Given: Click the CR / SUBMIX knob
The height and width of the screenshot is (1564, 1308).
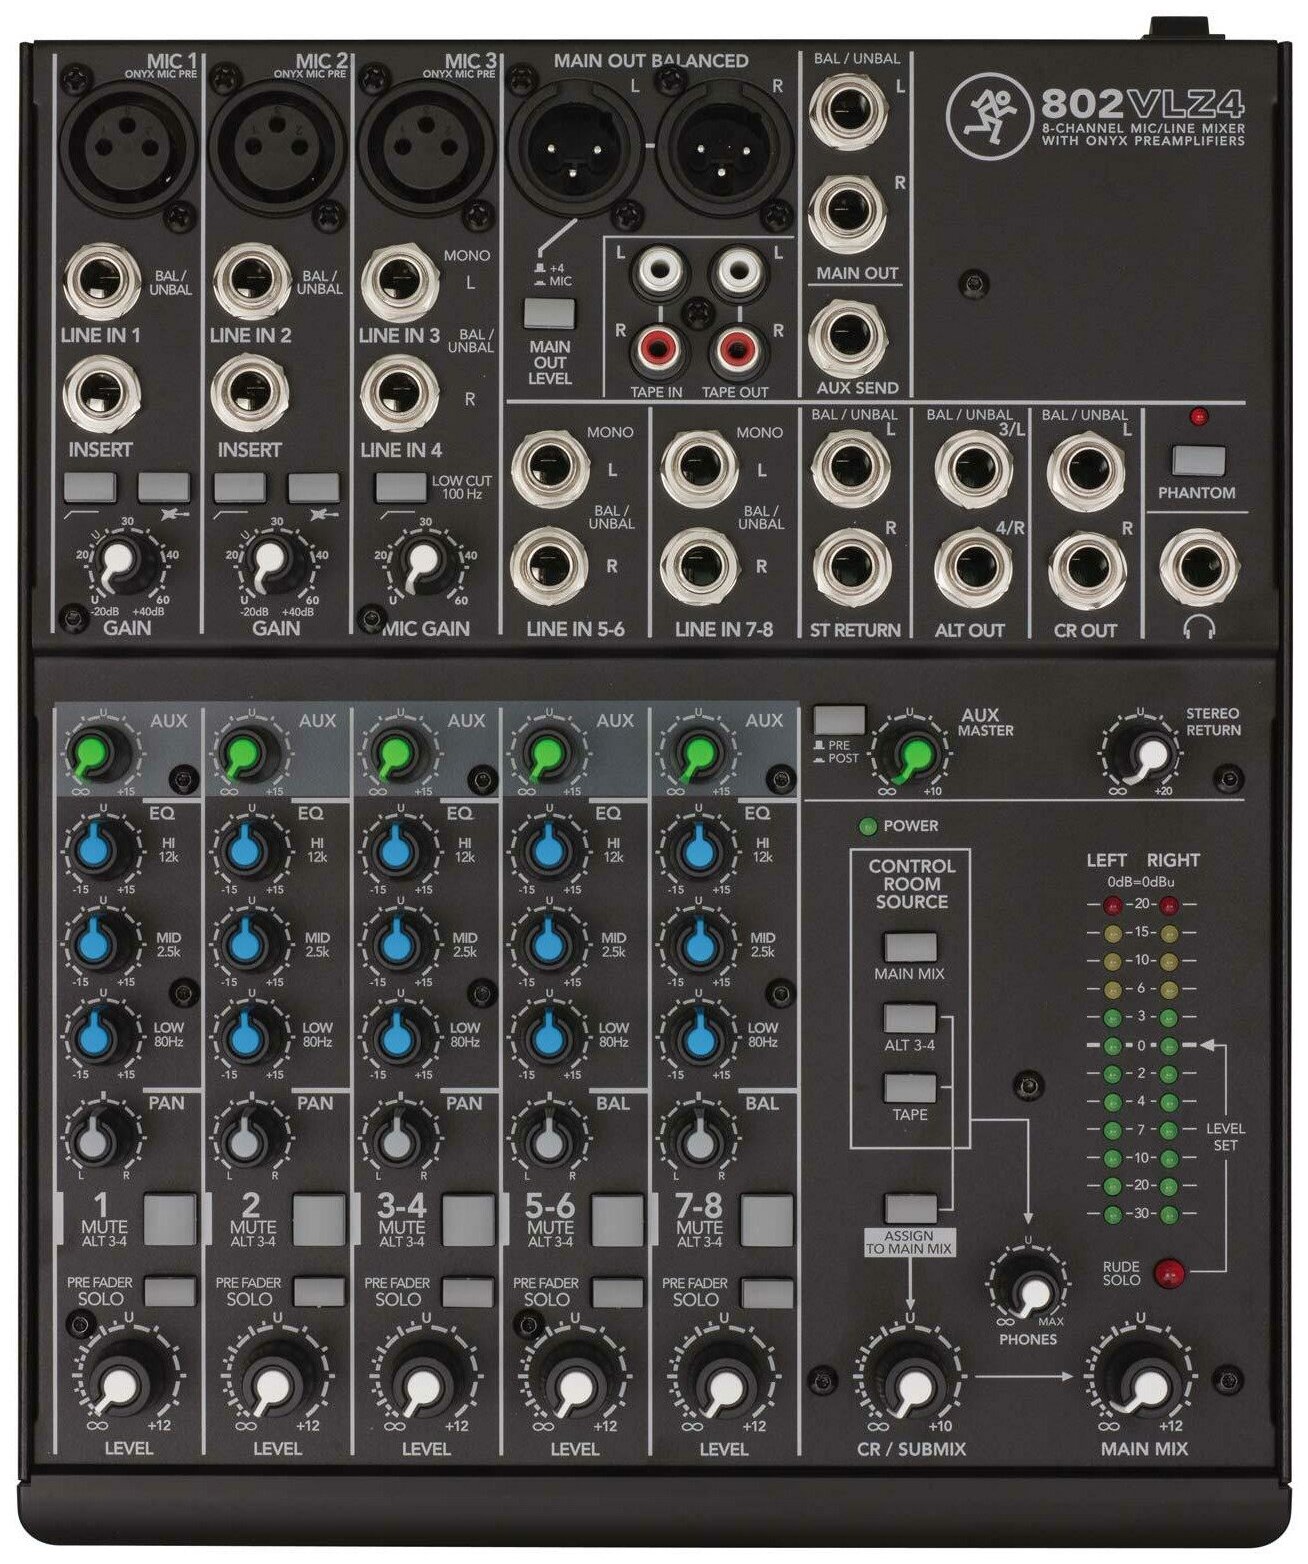Looking at the screenshot, I should point(909,1385).
